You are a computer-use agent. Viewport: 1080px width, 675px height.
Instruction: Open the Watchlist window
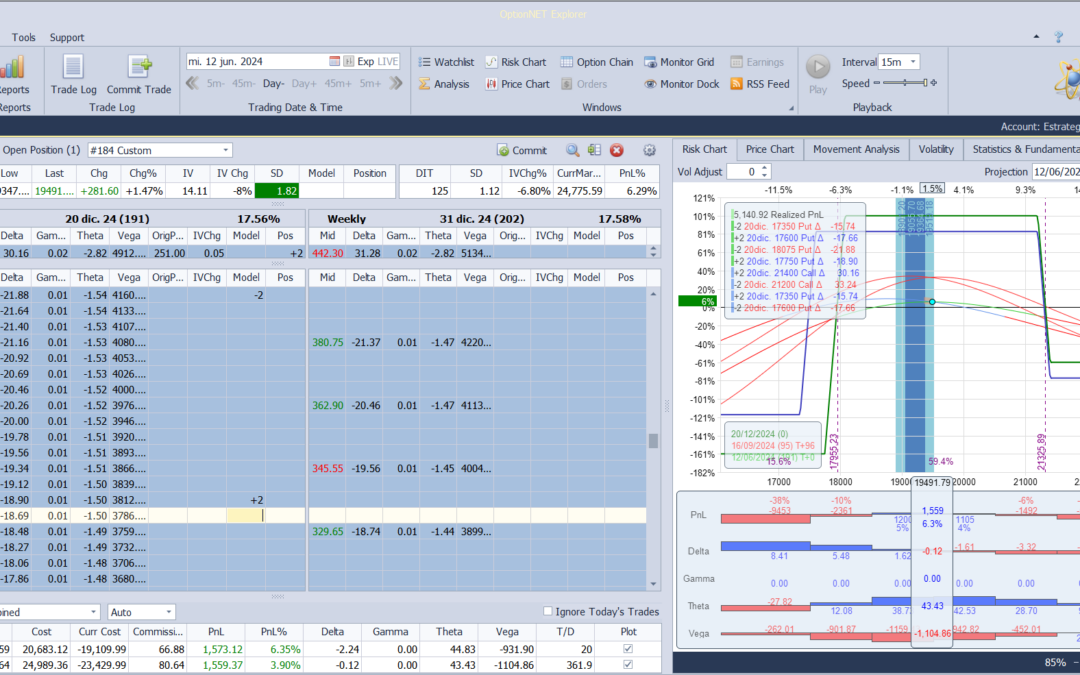446,62
